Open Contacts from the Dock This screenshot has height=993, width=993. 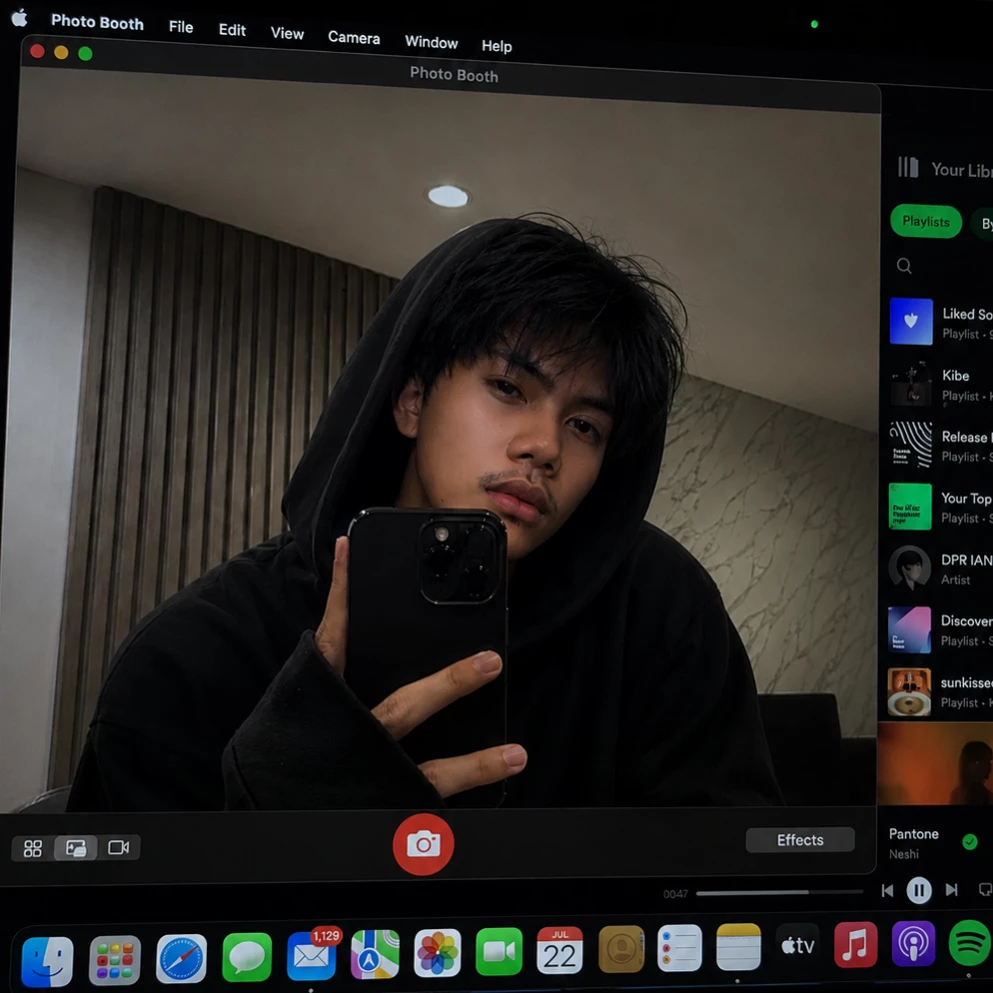coord(621,949)
